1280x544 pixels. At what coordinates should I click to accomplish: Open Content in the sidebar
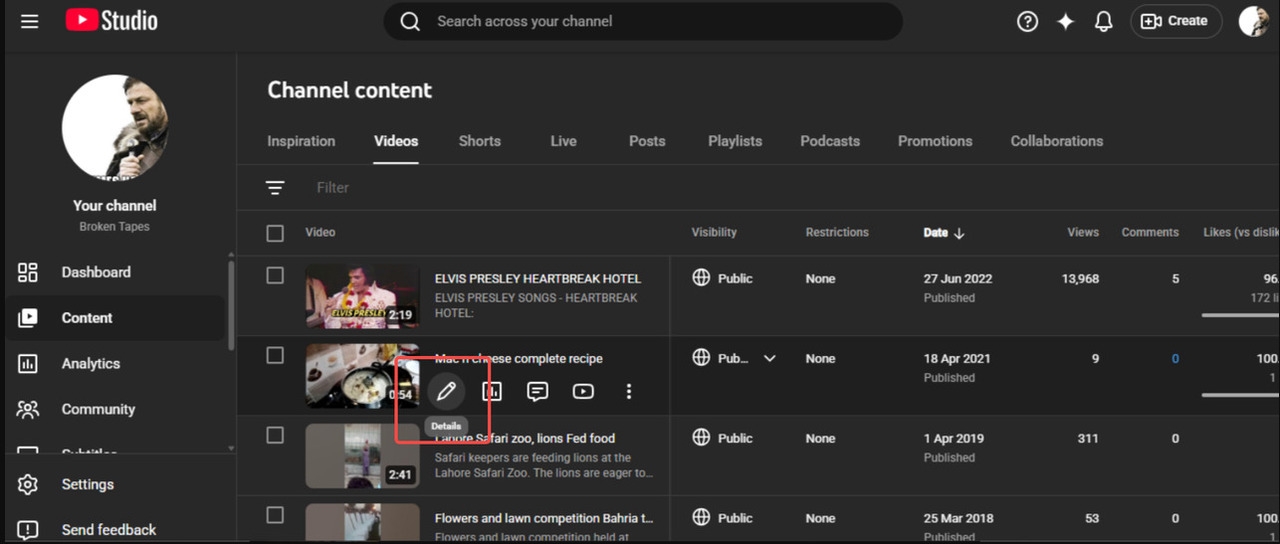coord(115,318)
